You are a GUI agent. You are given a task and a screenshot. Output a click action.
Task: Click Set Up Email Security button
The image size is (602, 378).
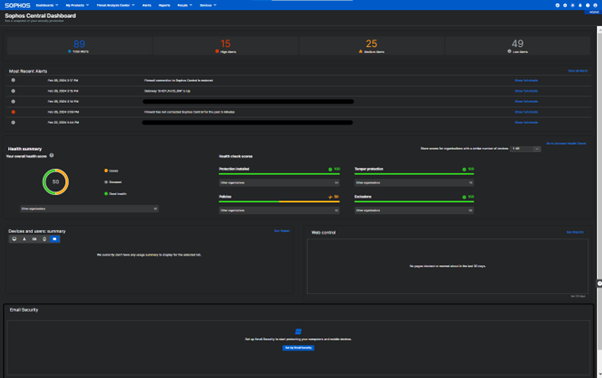298,348
